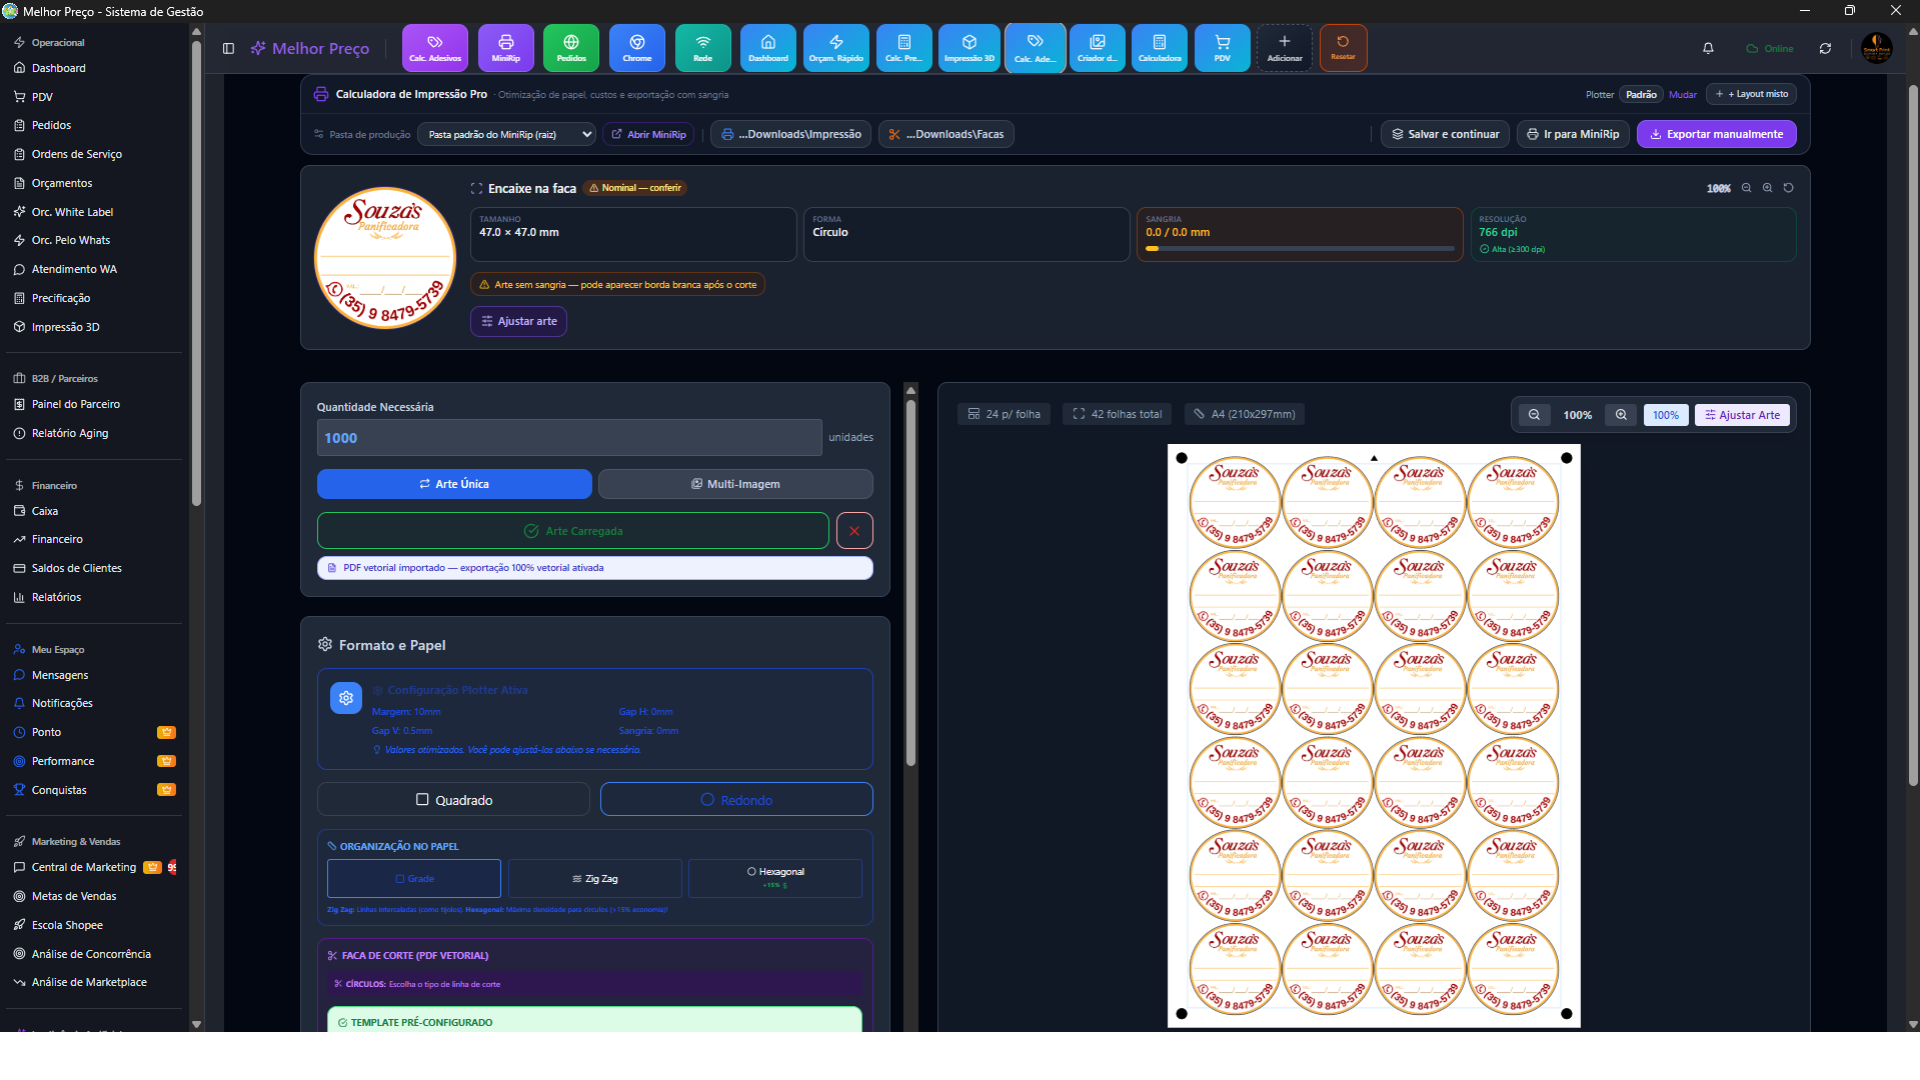The width and height of the screenshot is (1920, 1080).
Task: Toggle the sidebar collapse icon
Action: pyautogui.click(x=228, y=48)
